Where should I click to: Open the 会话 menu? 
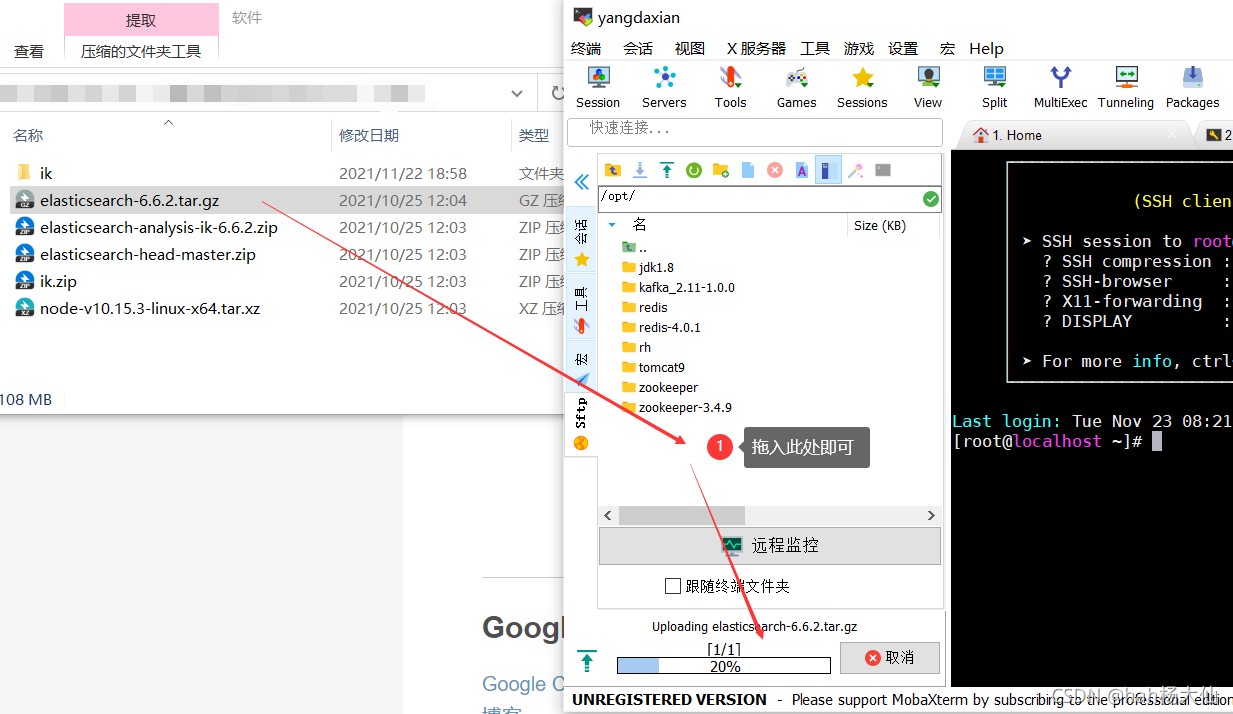(638, 48)
